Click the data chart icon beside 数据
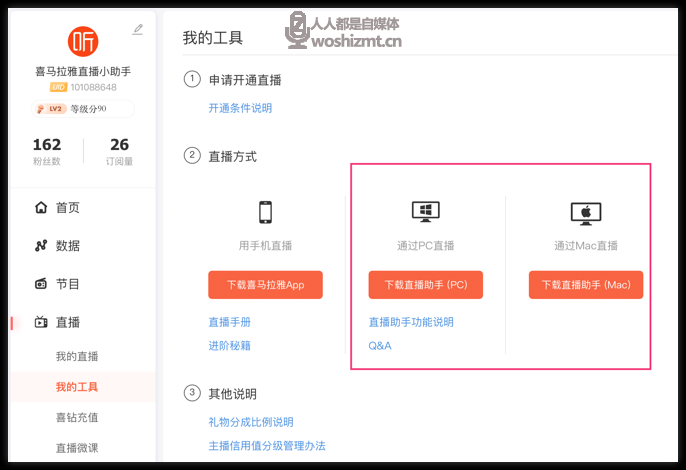The height and width of the screenshot is (470, 686). 41,246
